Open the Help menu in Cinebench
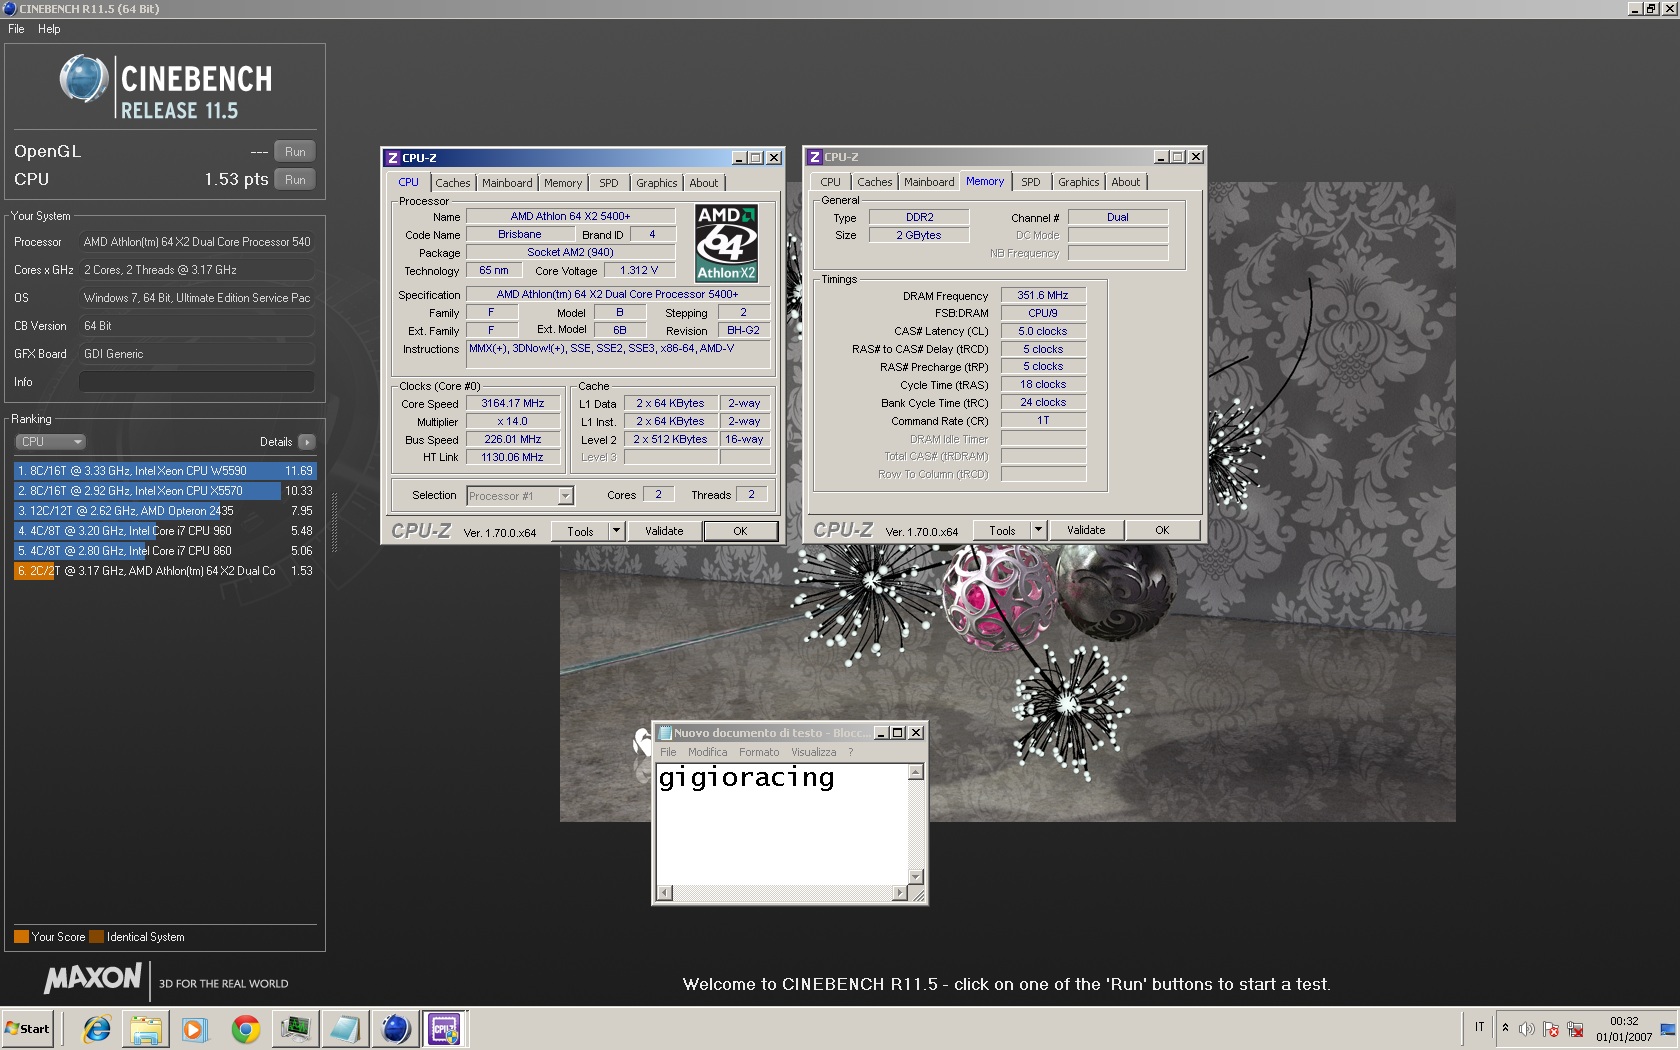The height and width of the screenshot is (1050, 1680). pyautogui.click(x=49, y=29)
